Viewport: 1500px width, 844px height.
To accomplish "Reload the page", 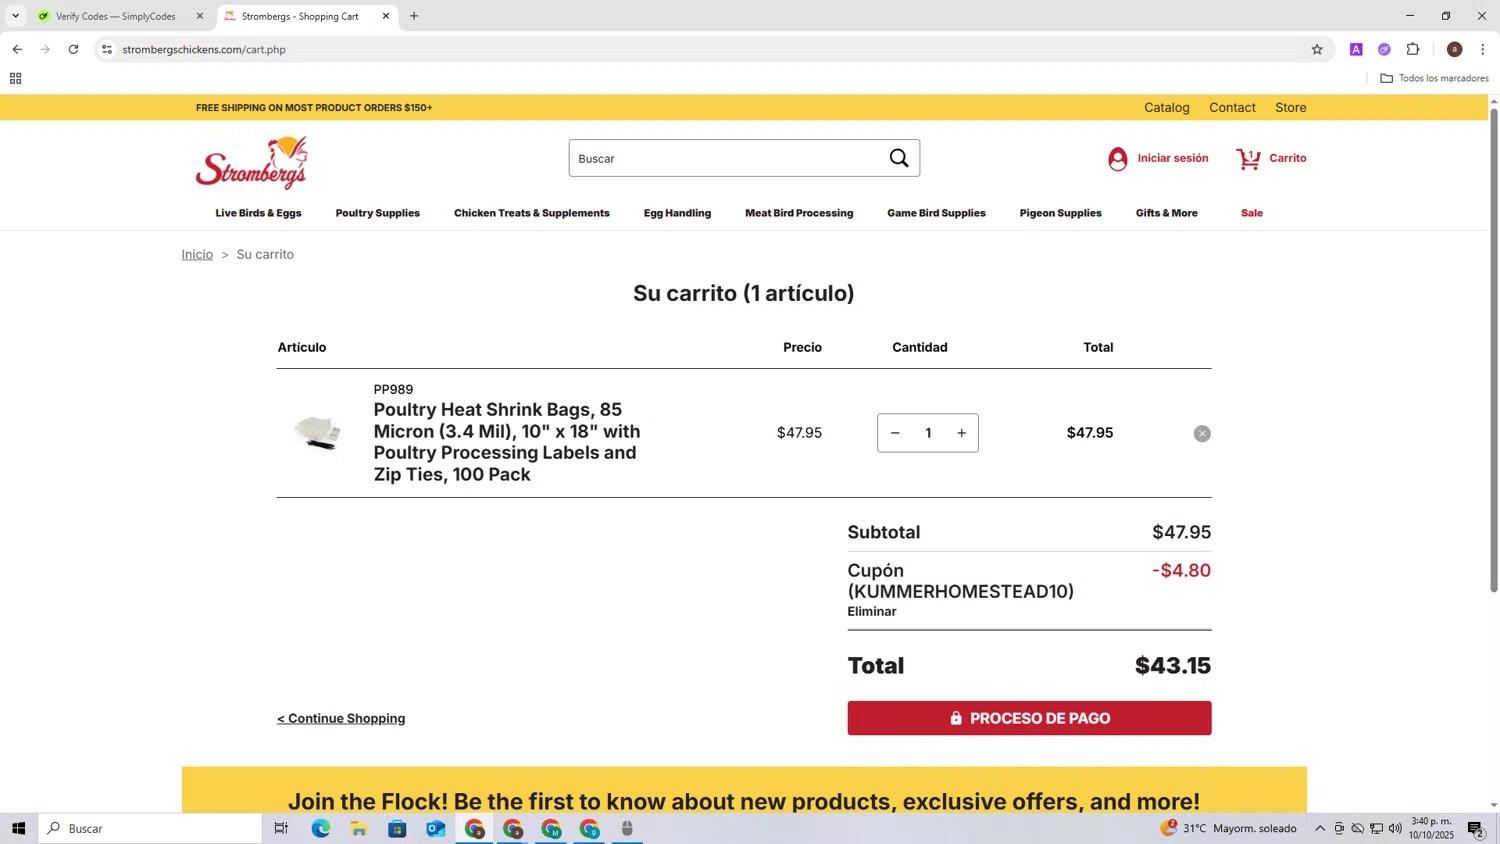I will [x=73, y=49].
